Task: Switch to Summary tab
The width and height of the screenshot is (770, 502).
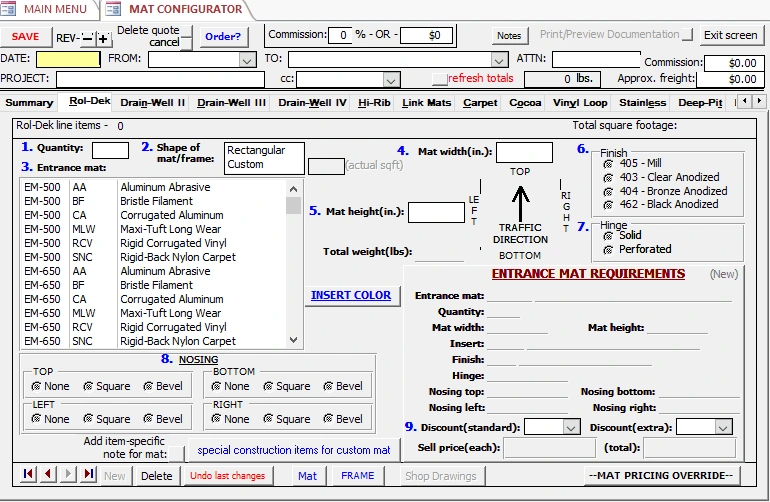Action: pyautogui.click(x=29, y=103)
